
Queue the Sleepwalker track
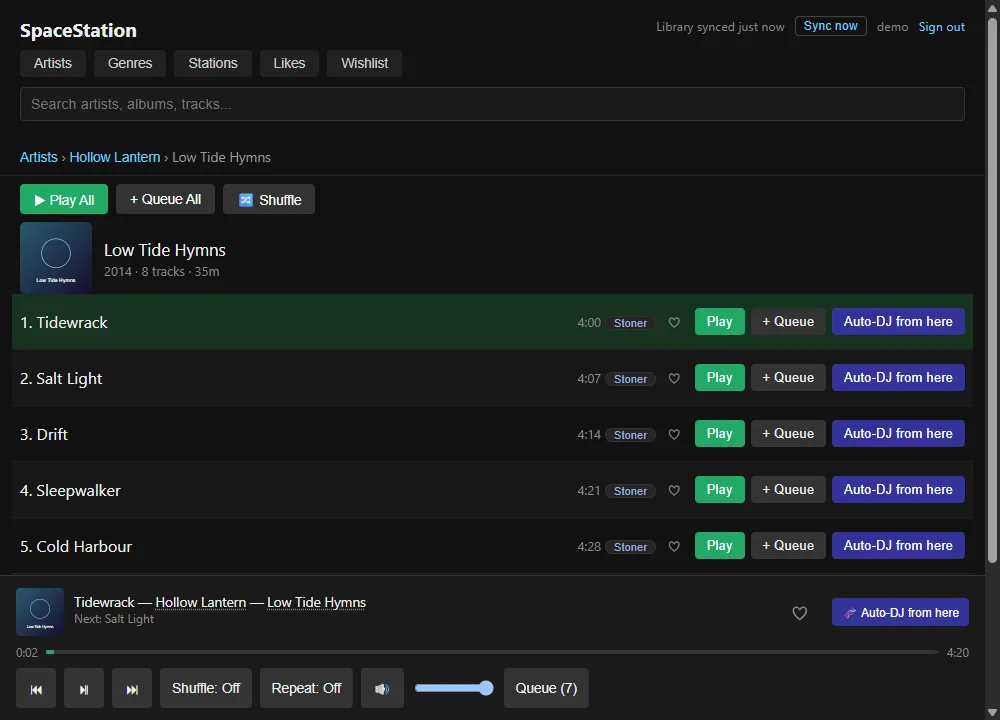[788, 490]
